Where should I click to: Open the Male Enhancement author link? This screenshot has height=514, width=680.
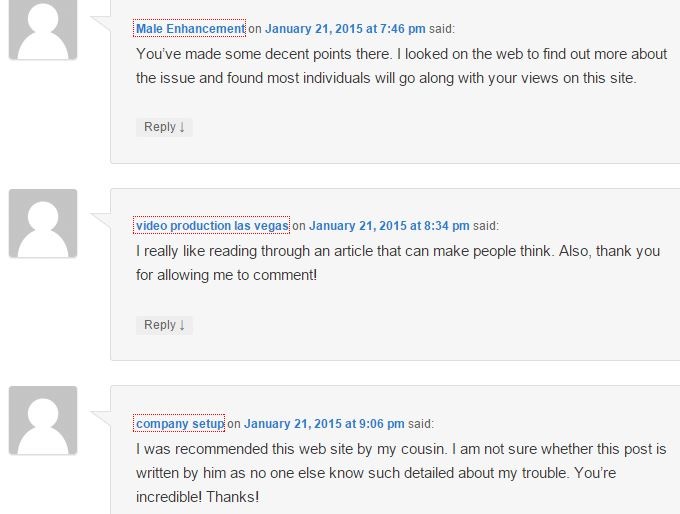click(190, 29)
